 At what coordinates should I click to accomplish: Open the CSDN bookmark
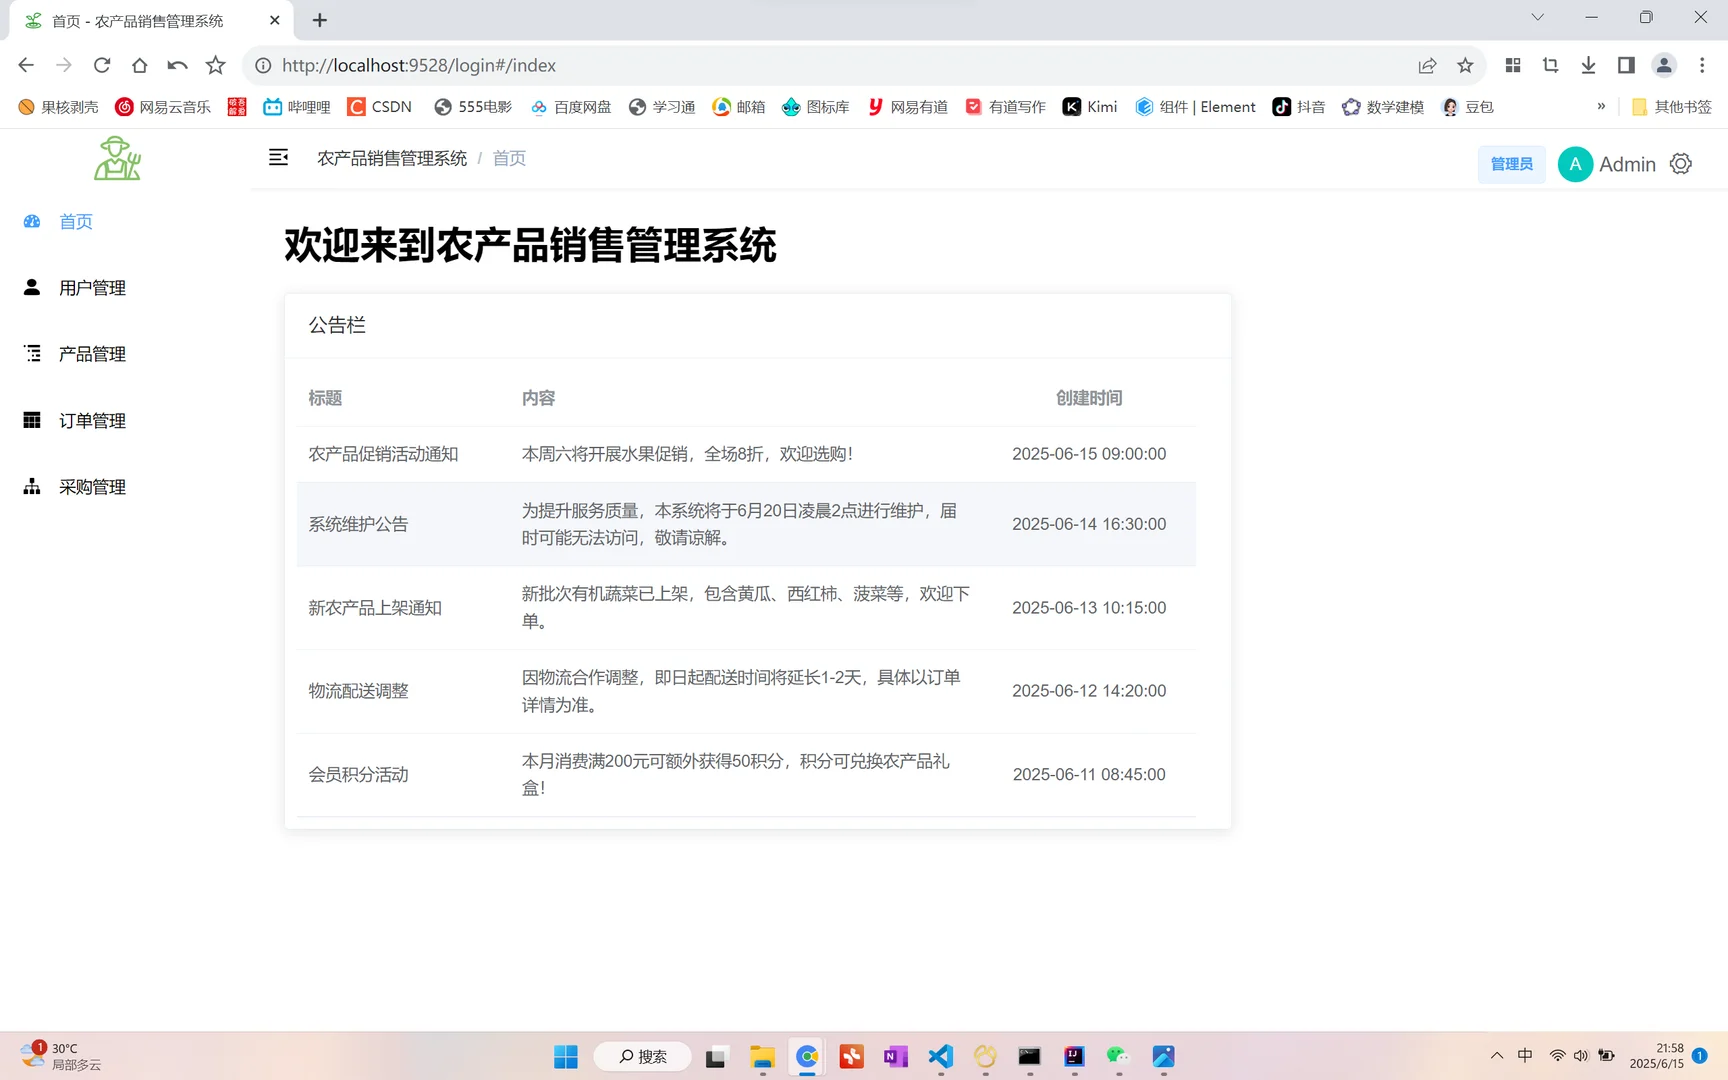pos(379,106)
